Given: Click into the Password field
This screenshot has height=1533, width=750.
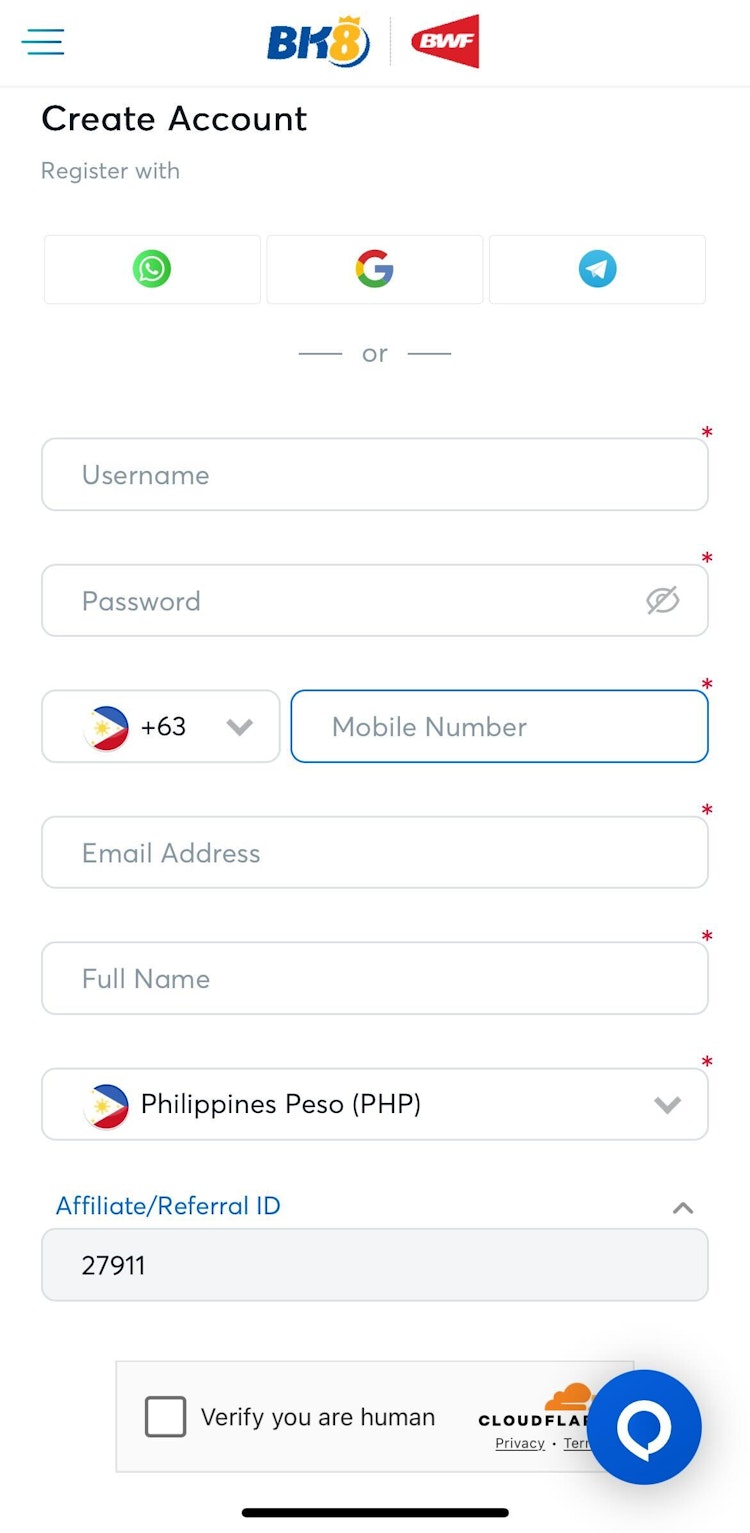Looking at the screenshot, I should pyautogui.click(x=340, y=601).
